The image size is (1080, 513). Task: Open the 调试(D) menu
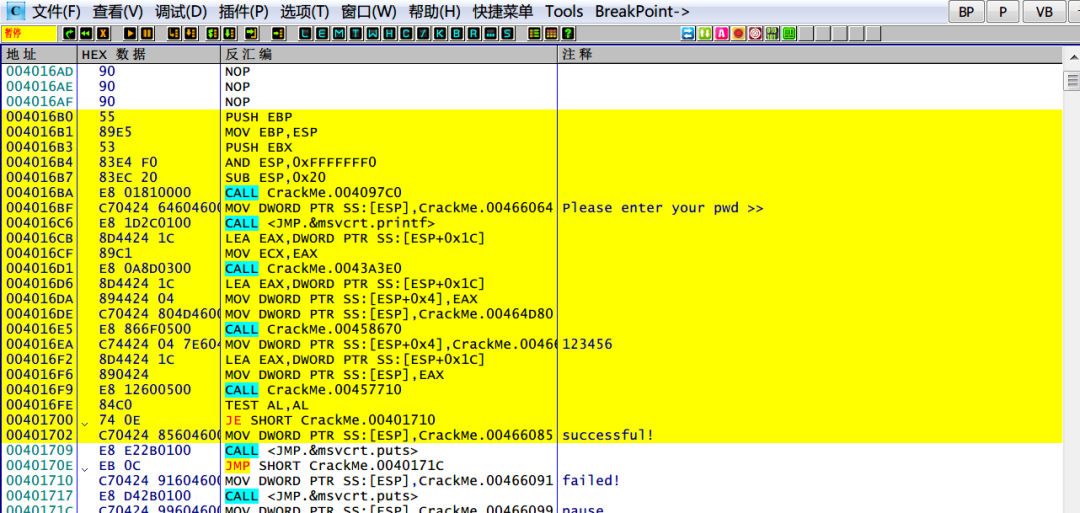point(180,12)
